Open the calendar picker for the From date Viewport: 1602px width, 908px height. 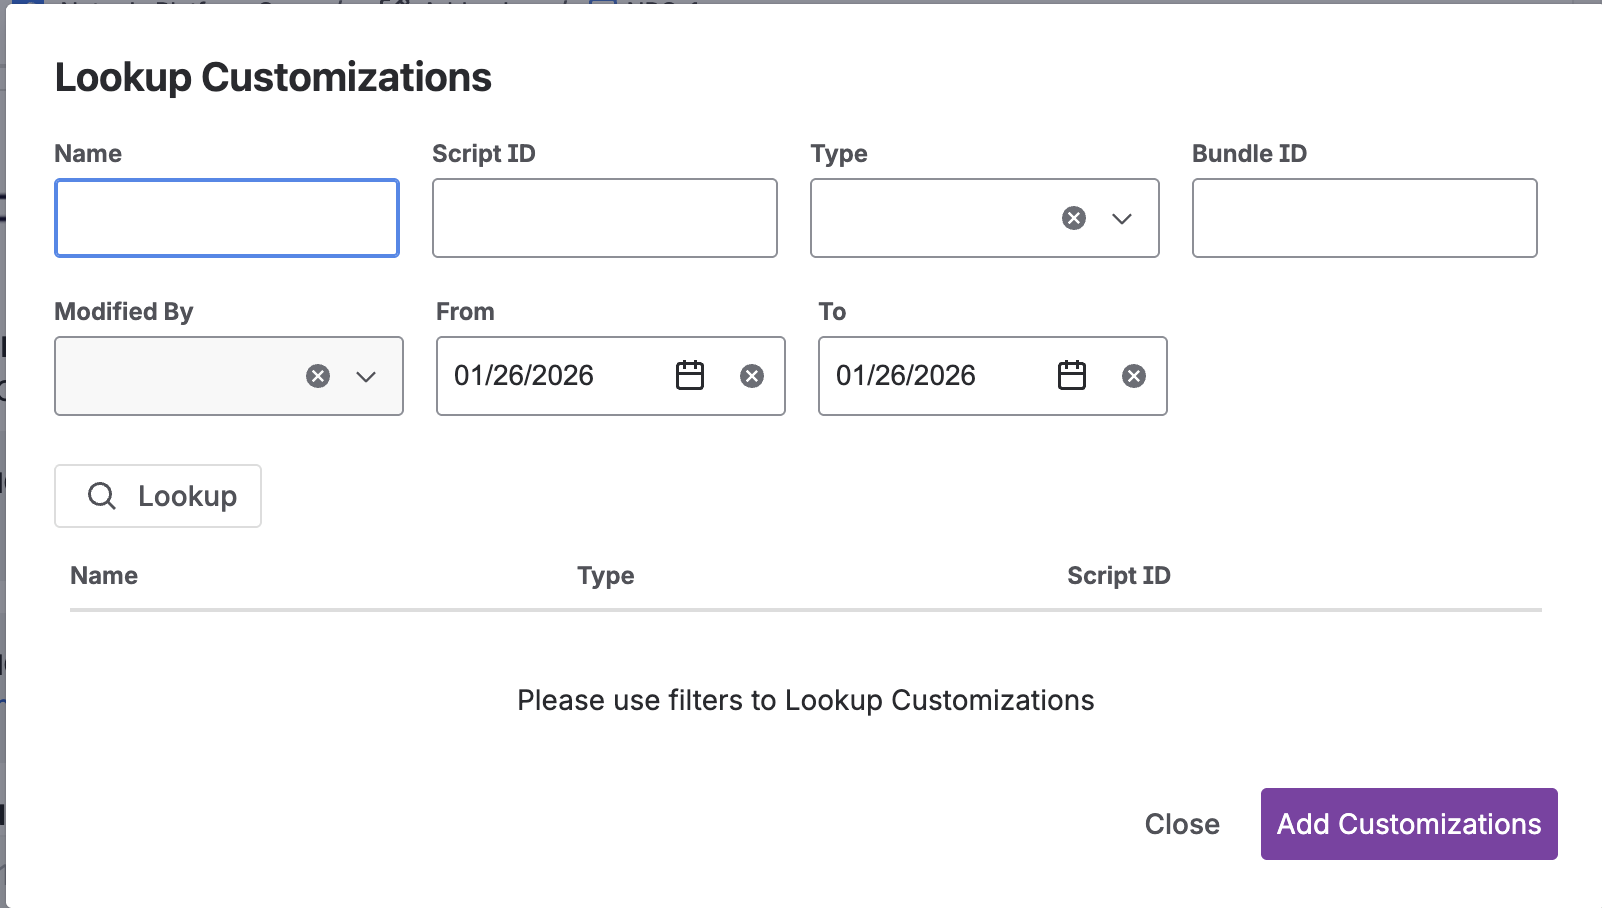click(x=689, y=376)
